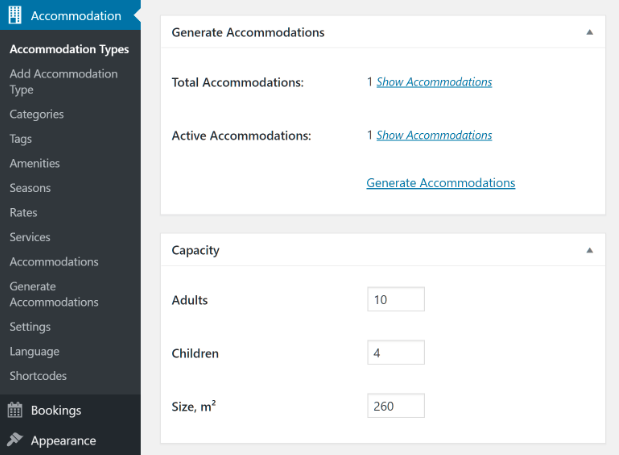Screen dimensions: 619x455
Task: Open Add Accommodation Type submenu item
Action: pyautogui.click(x=63, y=81)
